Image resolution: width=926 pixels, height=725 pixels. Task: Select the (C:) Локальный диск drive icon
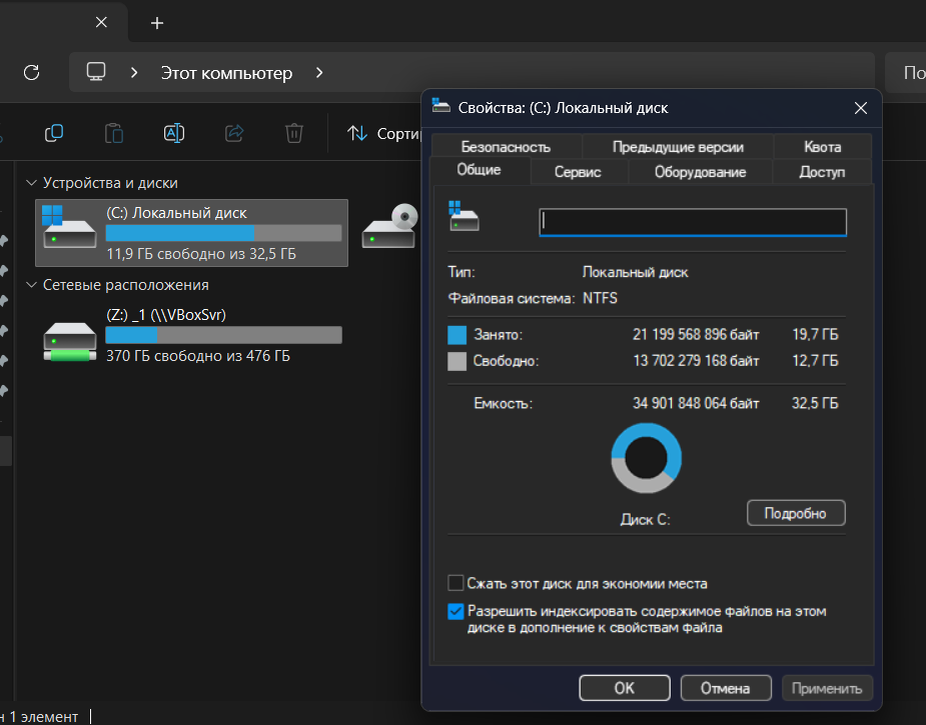(x=69, y=227)
